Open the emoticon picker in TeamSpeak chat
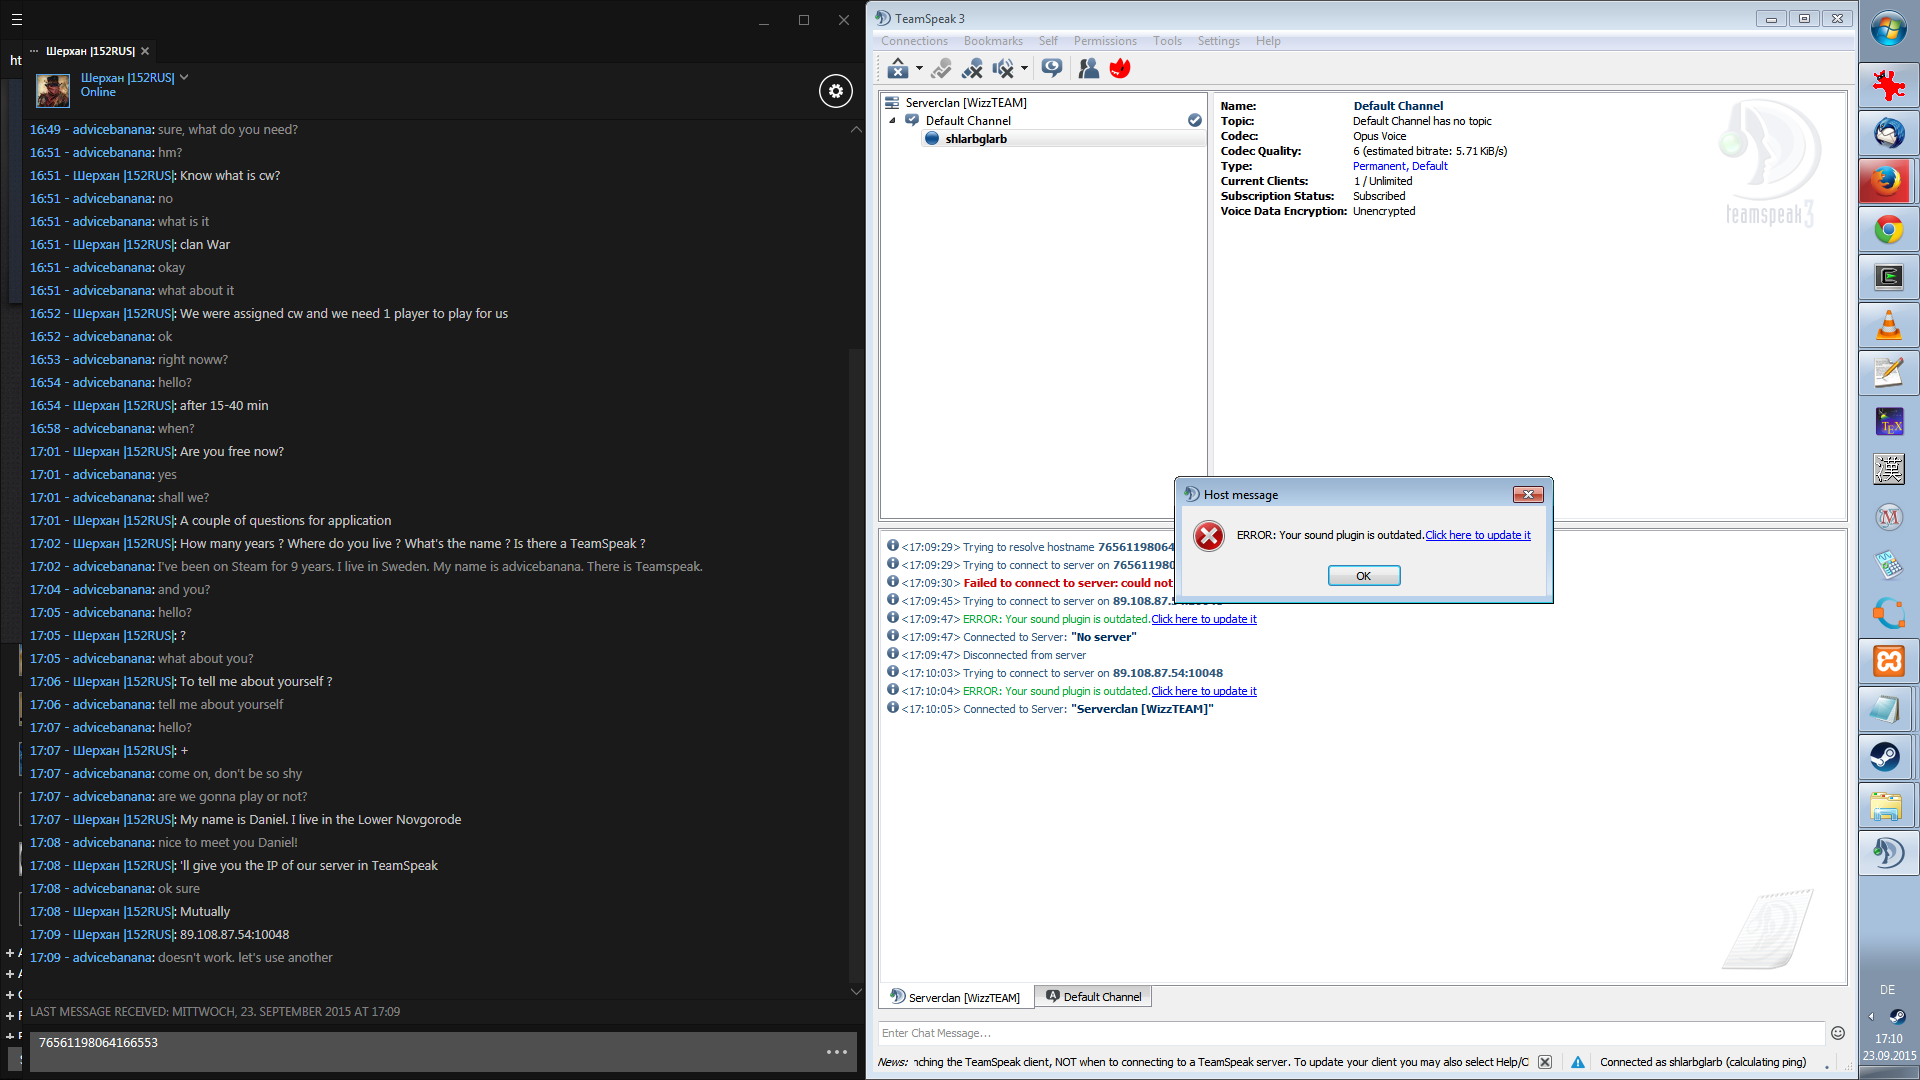 1838,1033
